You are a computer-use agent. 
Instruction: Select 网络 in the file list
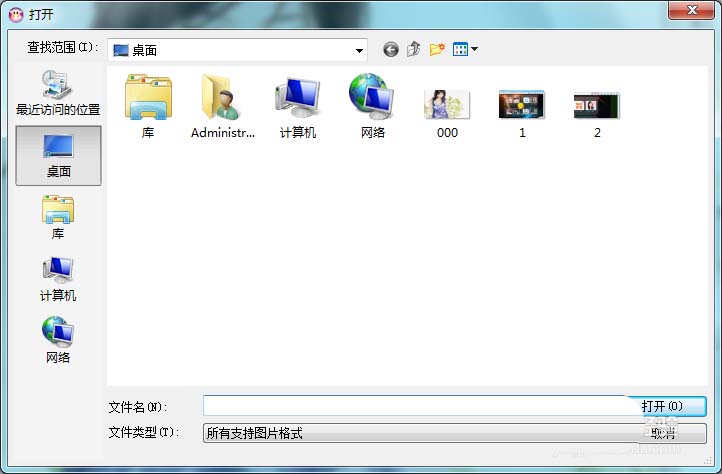pyautogui.click(x=373, y=106)
